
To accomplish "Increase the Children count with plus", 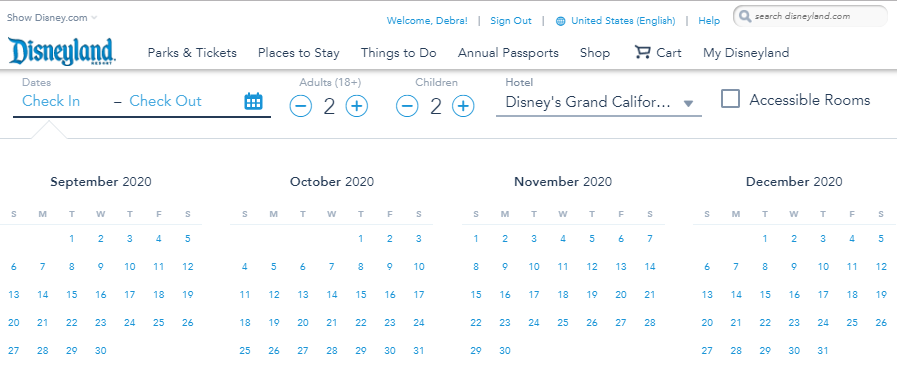I will (463, 106).
